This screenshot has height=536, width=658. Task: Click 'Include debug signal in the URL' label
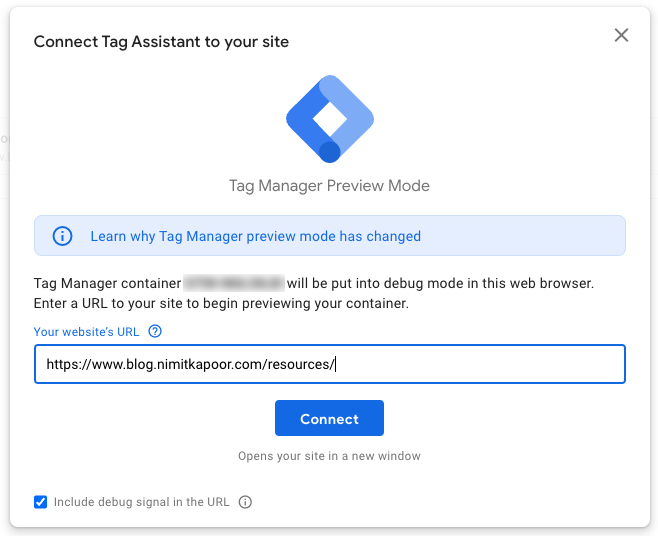click(x=141, y=502)
